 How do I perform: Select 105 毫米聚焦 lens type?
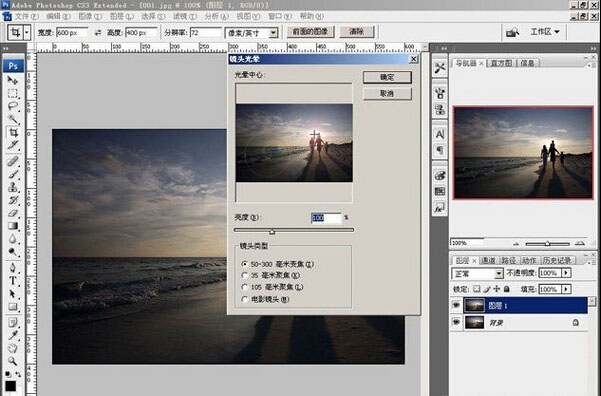tap(245, 287)
